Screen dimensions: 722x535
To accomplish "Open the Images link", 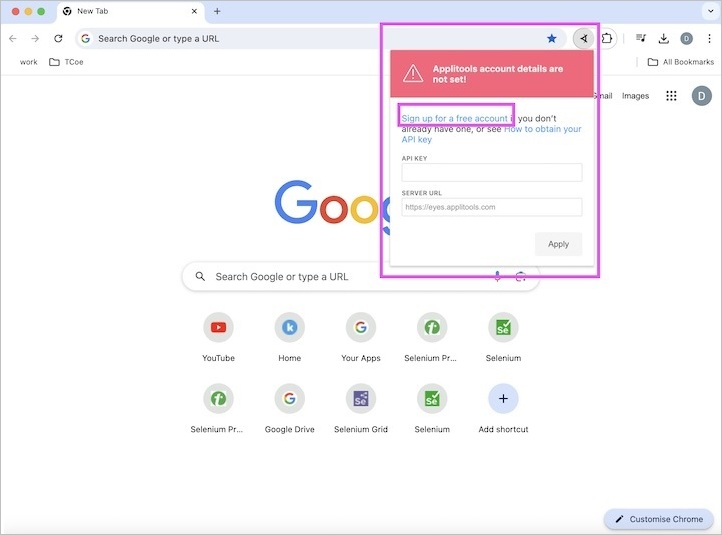I will coord(635,96).
